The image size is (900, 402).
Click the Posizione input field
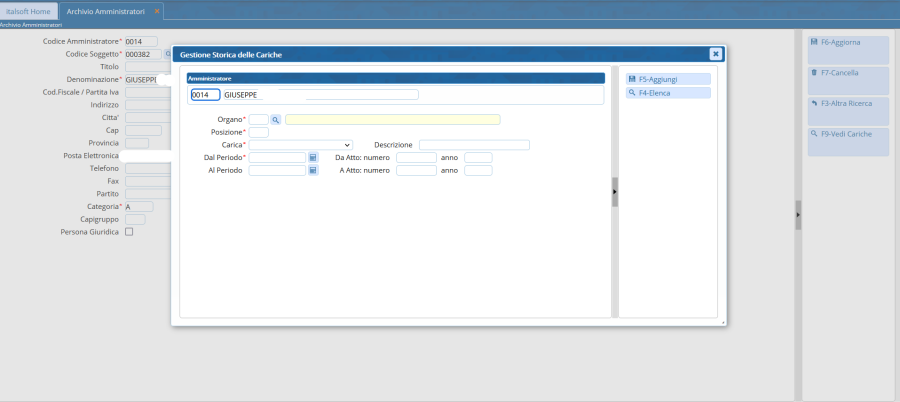[258, 132]
